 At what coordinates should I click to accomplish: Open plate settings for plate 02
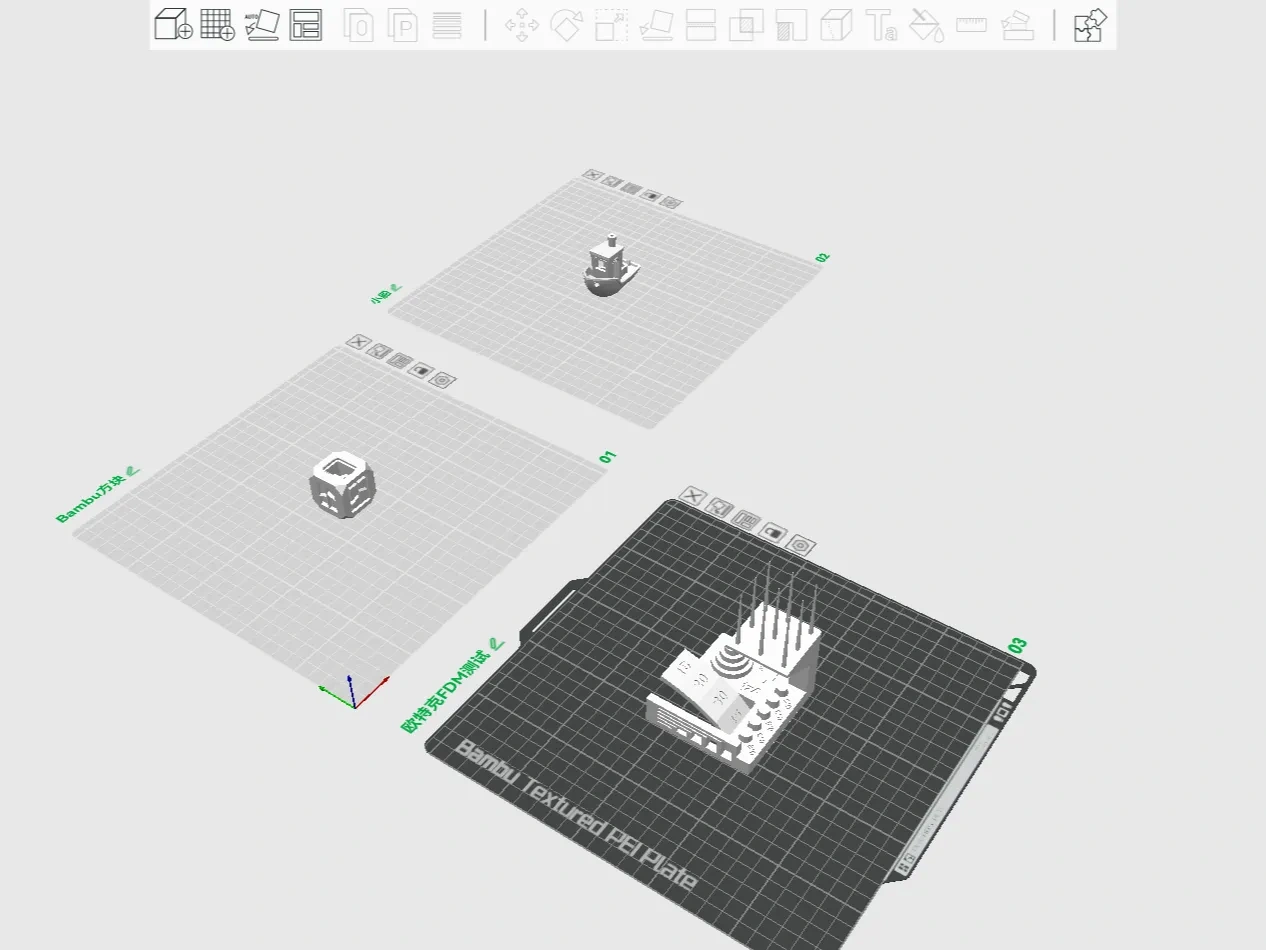670,201
